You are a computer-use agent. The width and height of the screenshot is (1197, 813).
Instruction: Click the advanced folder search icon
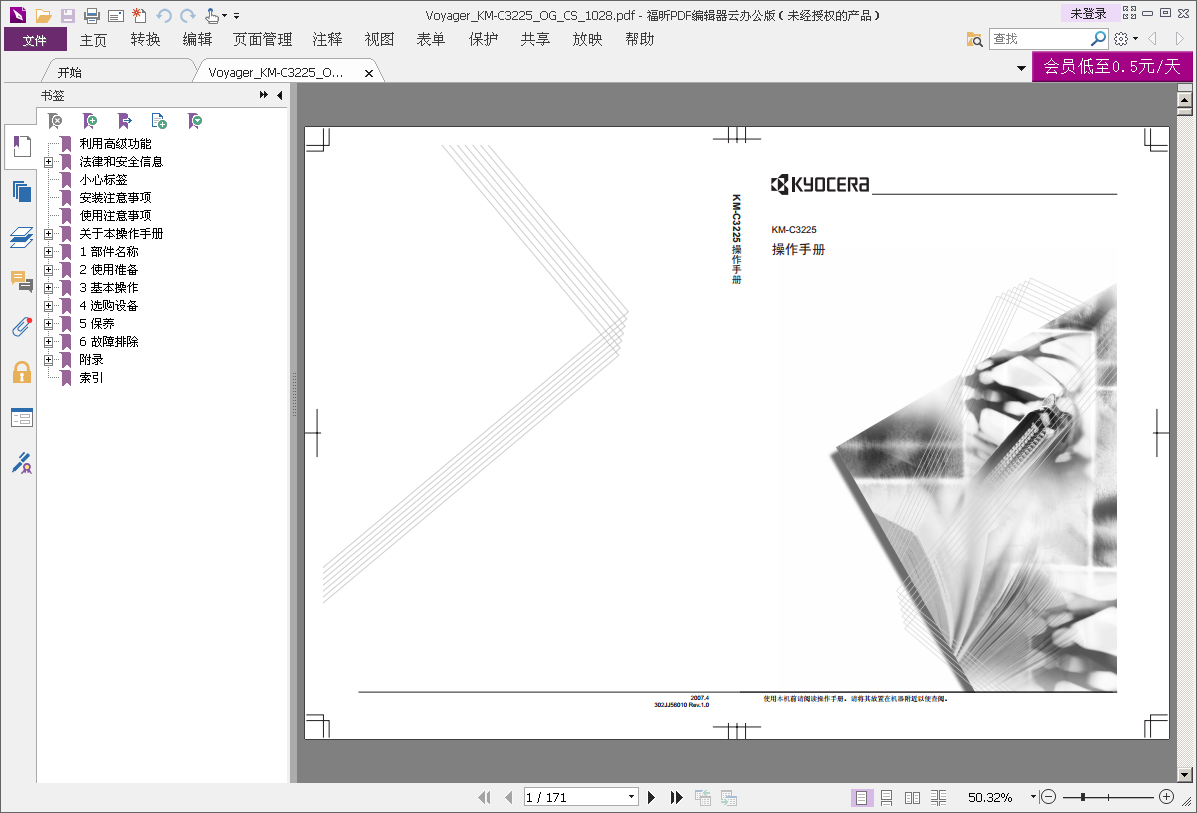click(974, 39)
